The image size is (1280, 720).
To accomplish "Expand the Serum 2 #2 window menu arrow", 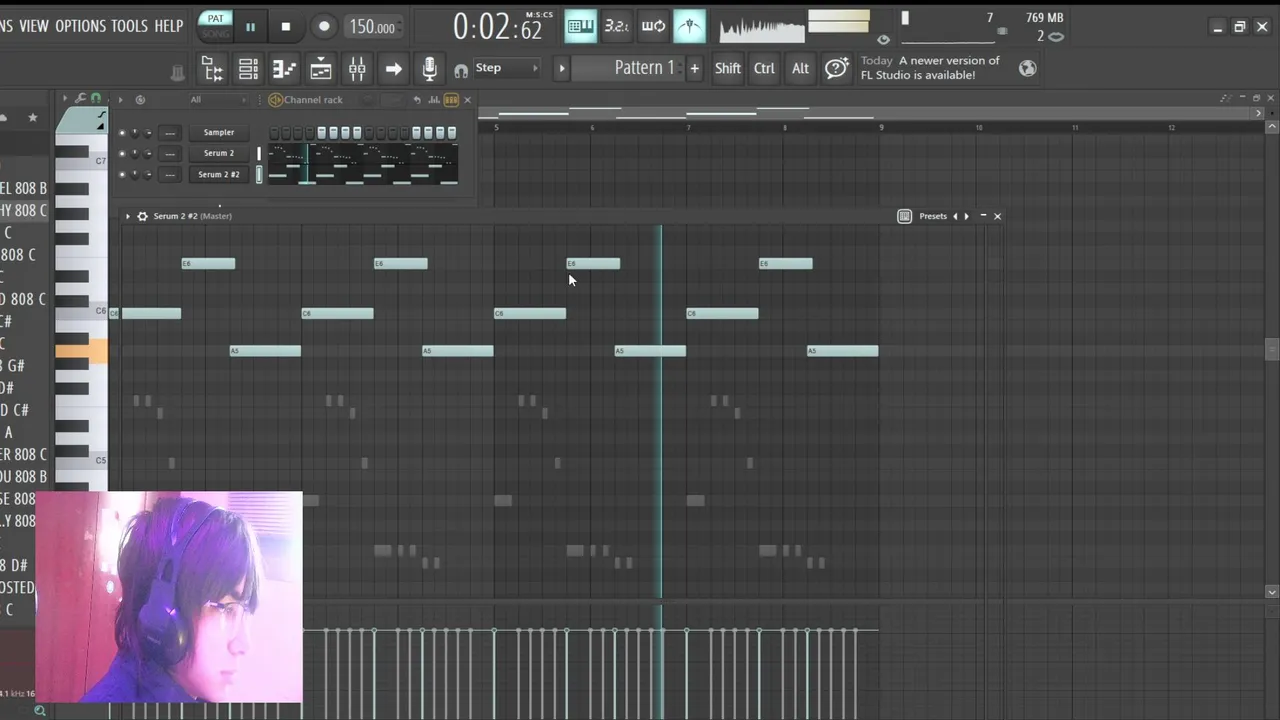I will point(127,216).
